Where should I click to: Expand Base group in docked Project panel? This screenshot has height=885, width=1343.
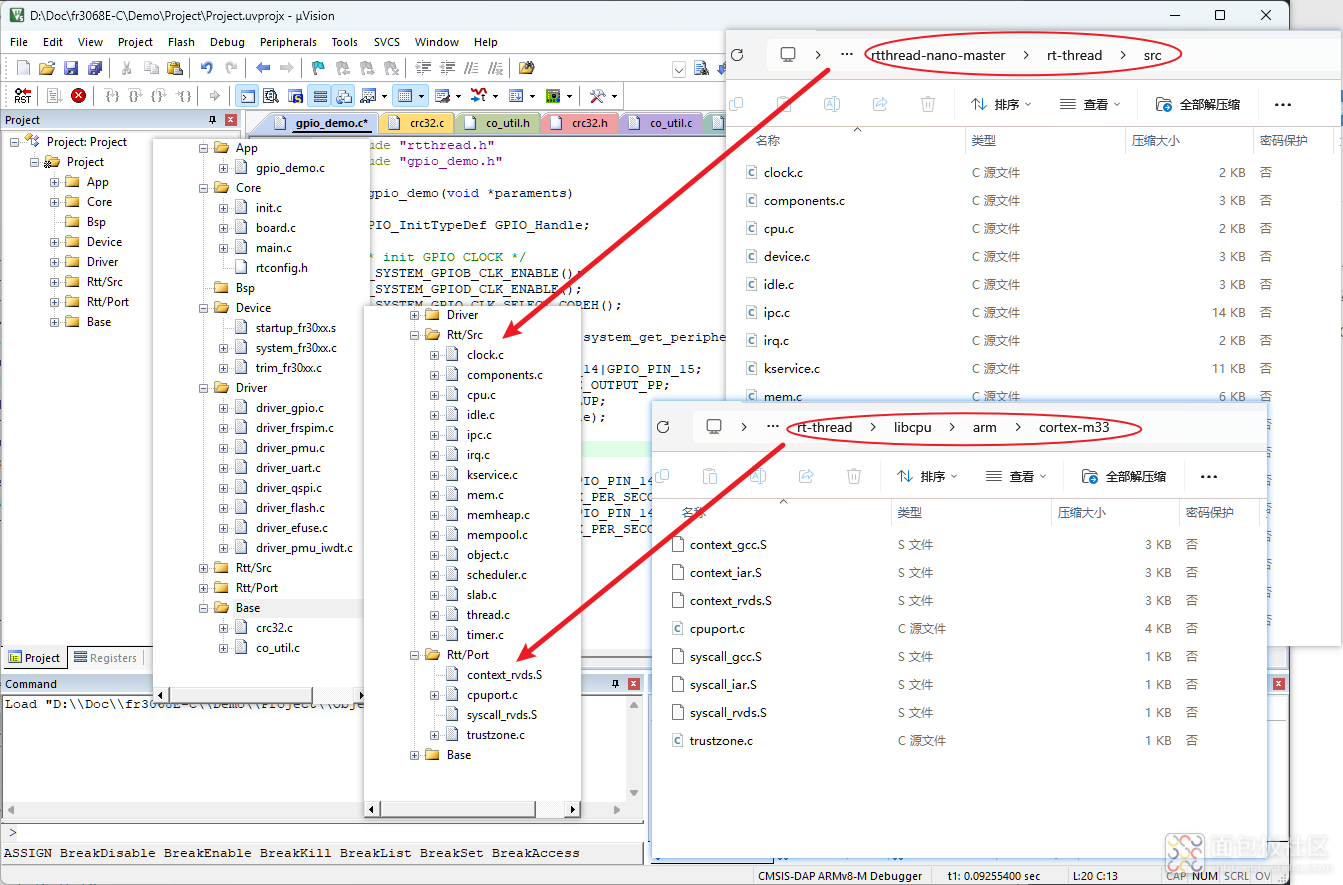[55, 322]
